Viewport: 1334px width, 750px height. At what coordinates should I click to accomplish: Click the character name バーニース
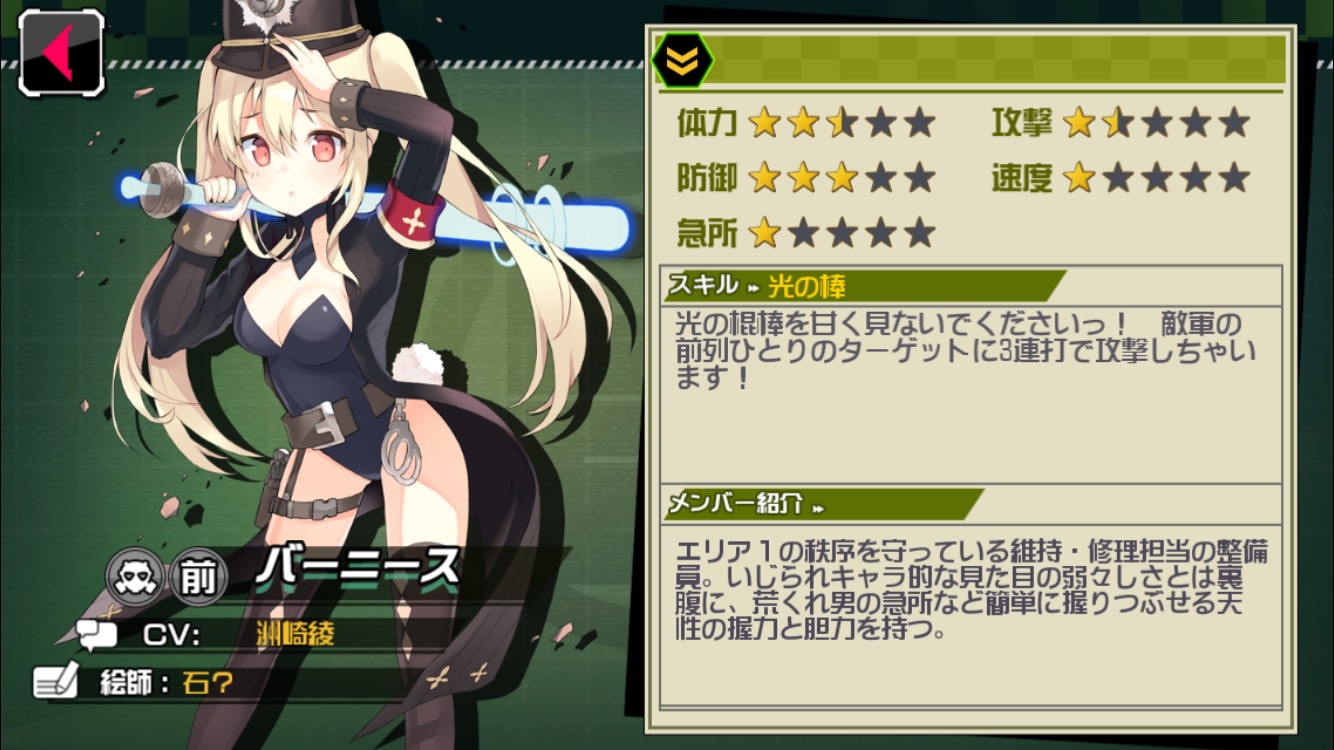click(x=358, y=568)
